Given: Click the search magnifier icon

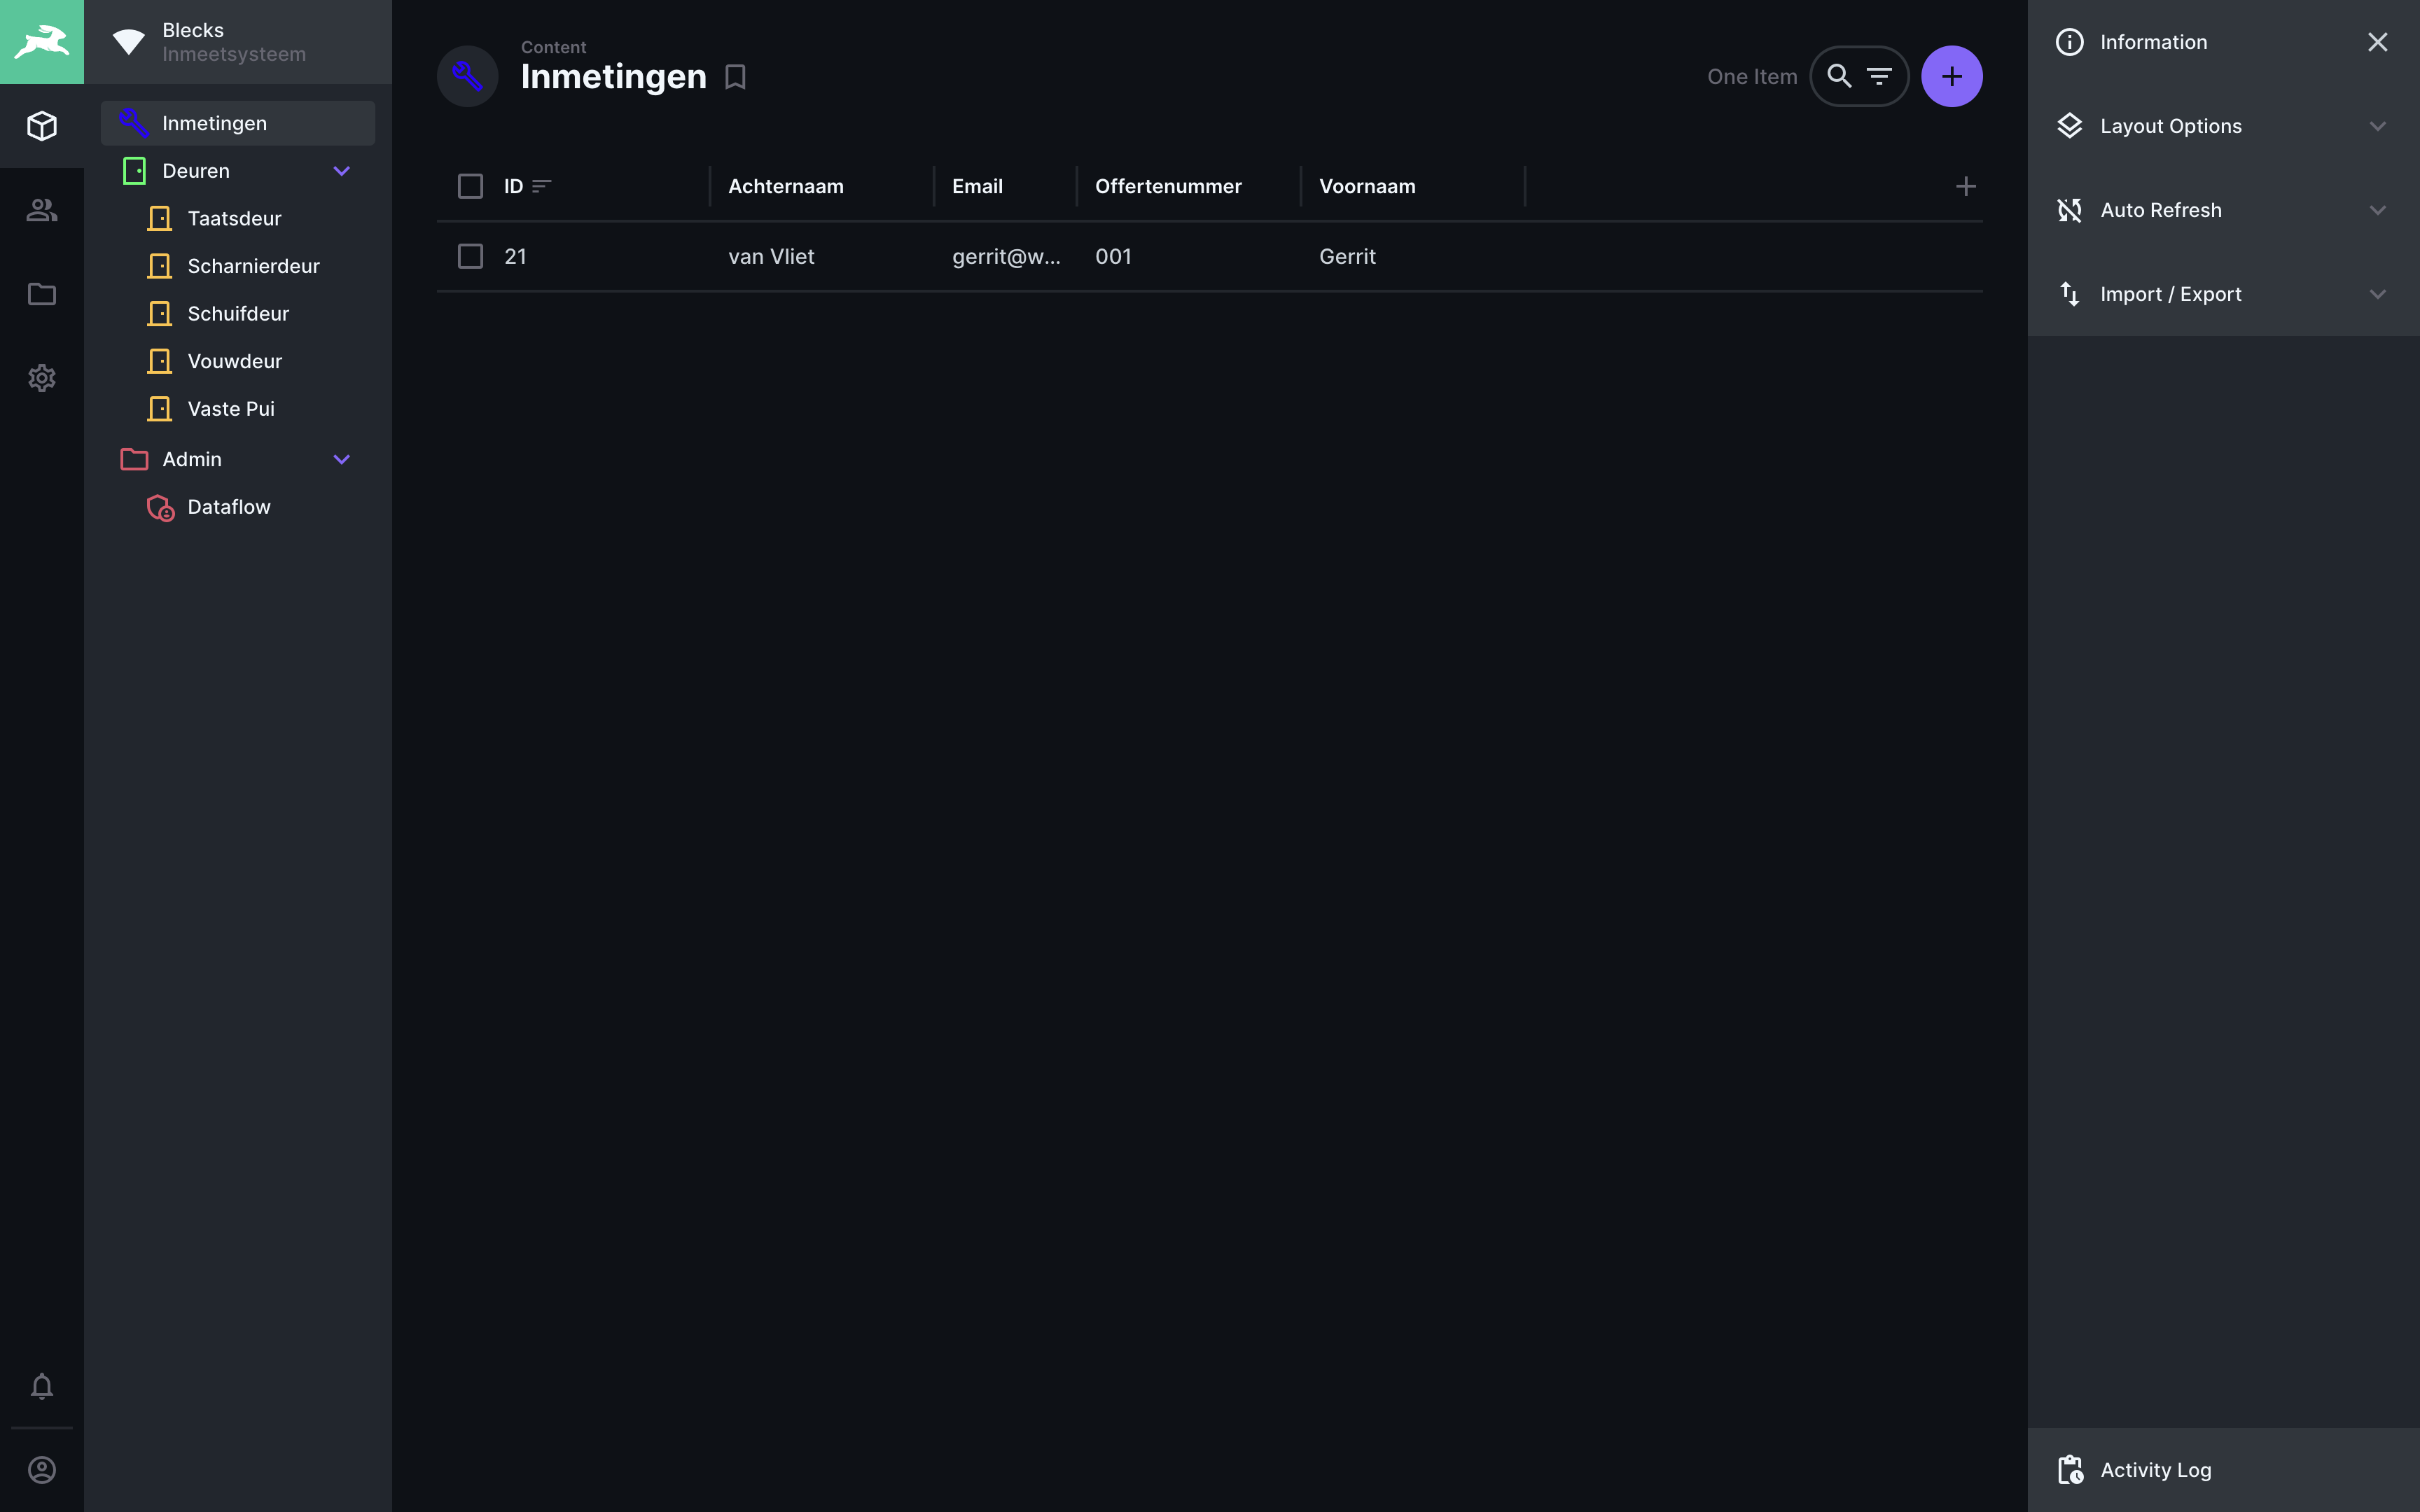Looking at the screenshot, I should (x=1839, y=76).
